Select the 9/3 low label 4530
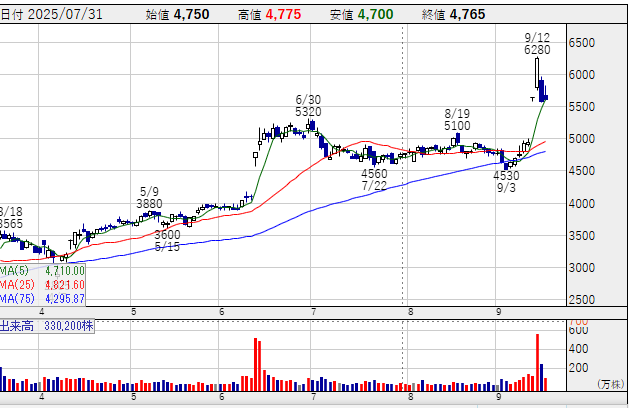Screen dimensions: 629x408 point(507,175)
